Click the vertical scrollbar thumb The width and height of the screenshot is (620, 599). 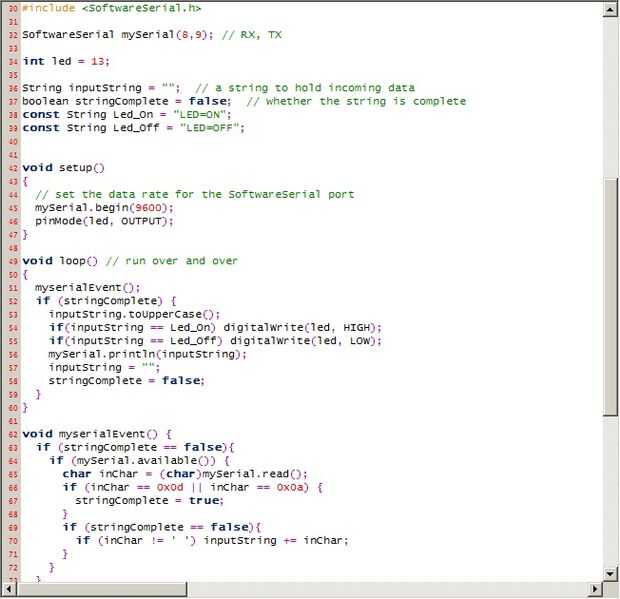[611, 297]
